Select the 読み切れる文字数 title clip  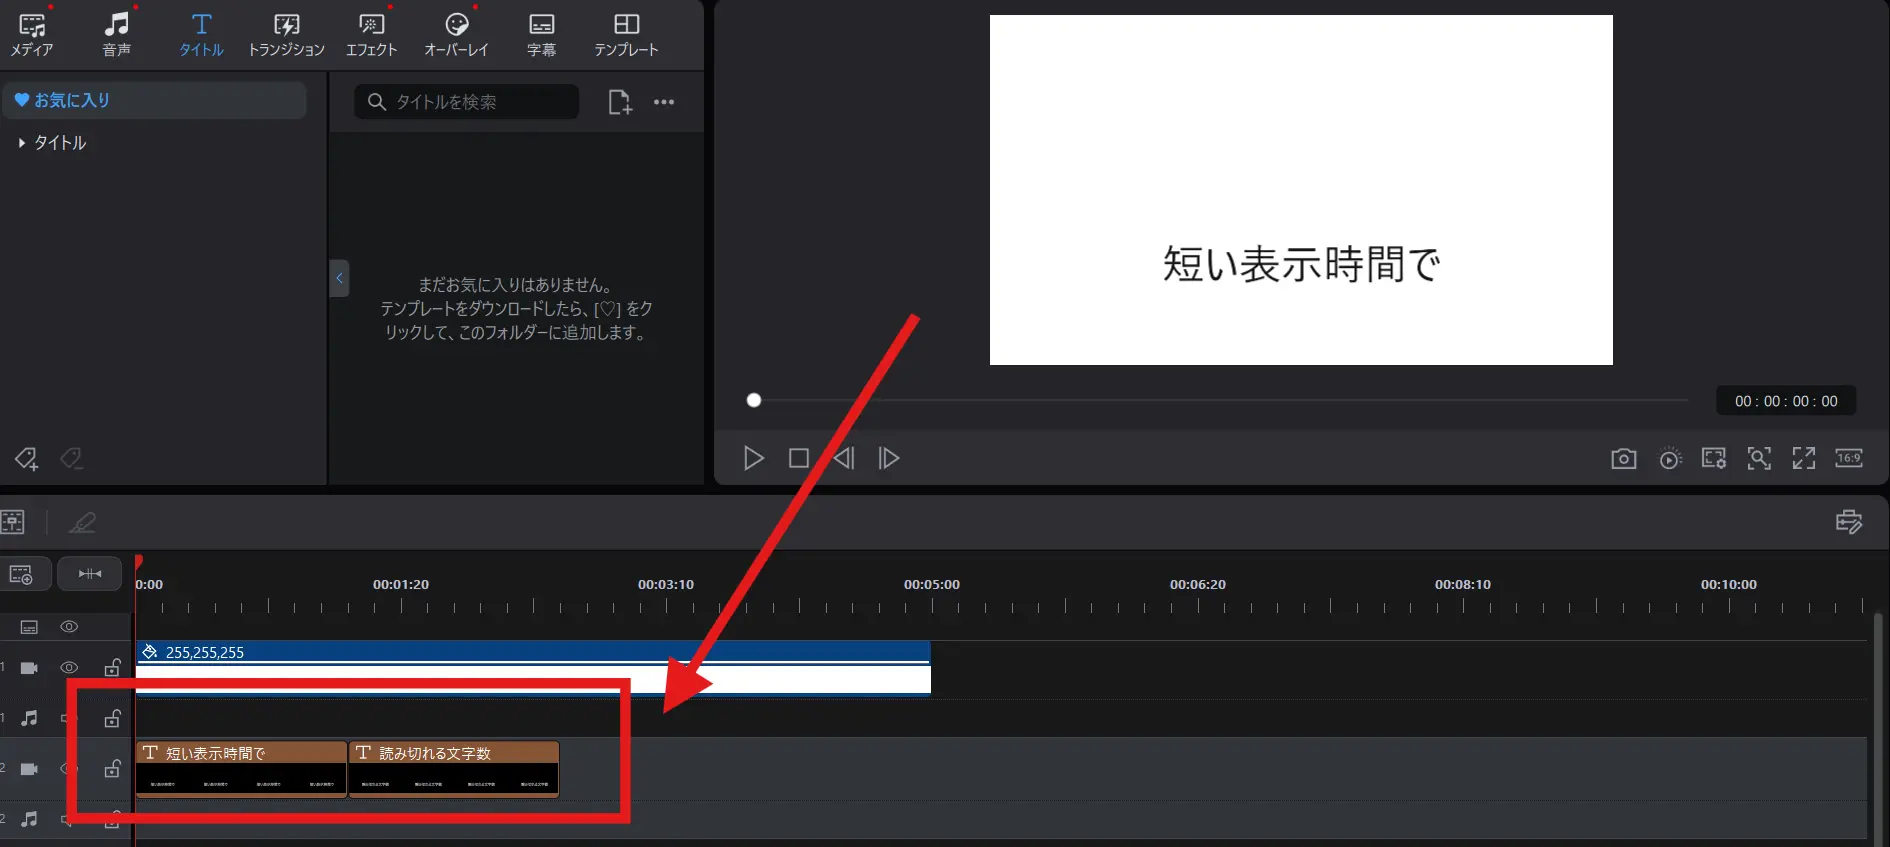(x=454, y=769)
